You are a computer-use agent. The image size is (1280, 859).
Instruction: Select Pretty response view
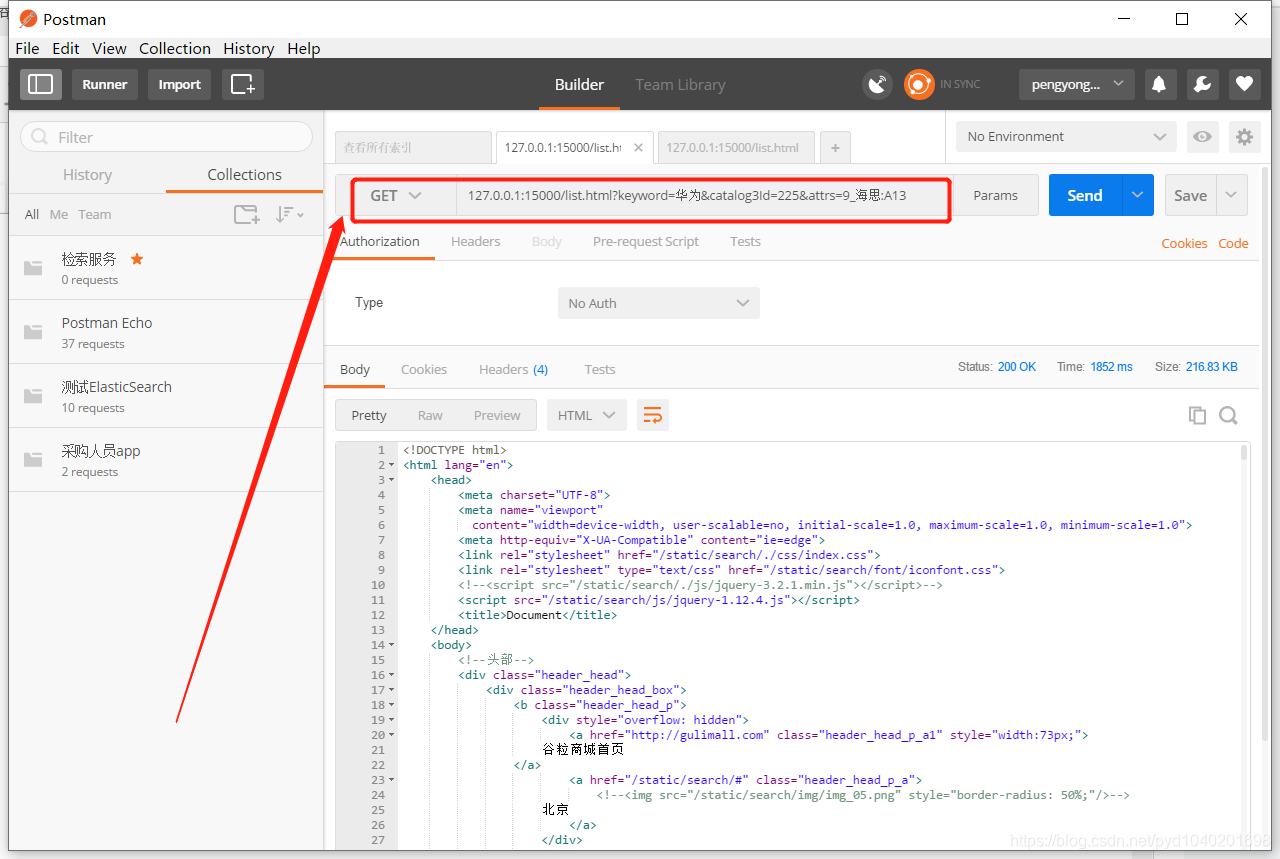coord(369,415)
